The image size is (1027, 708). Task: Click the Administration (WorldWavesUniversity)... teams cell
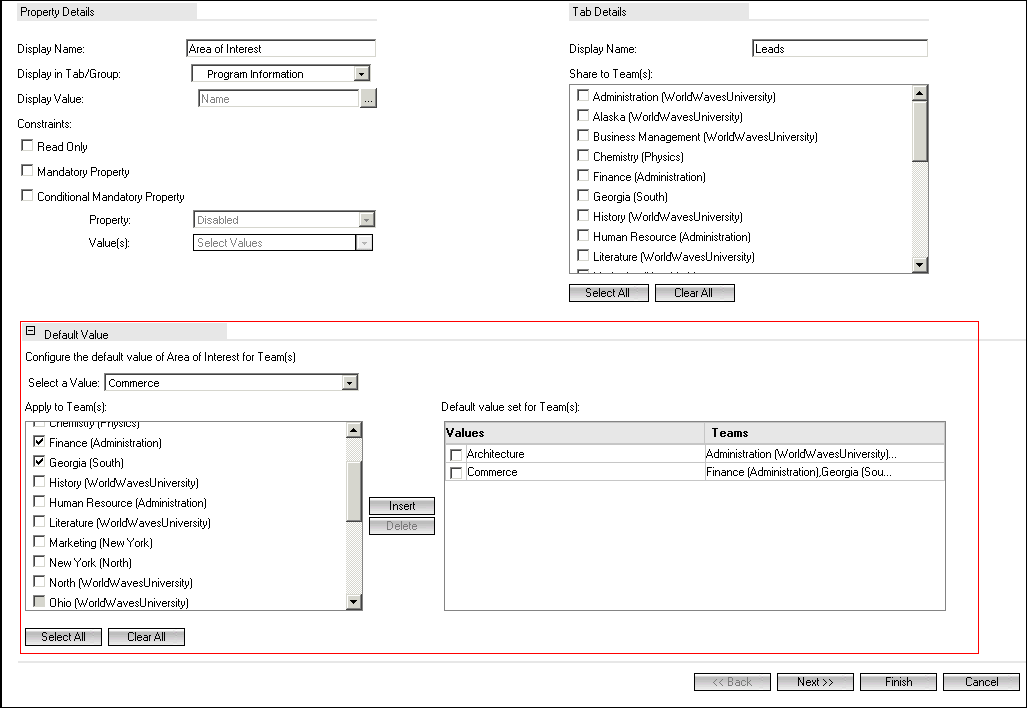[x=825, y=454]
